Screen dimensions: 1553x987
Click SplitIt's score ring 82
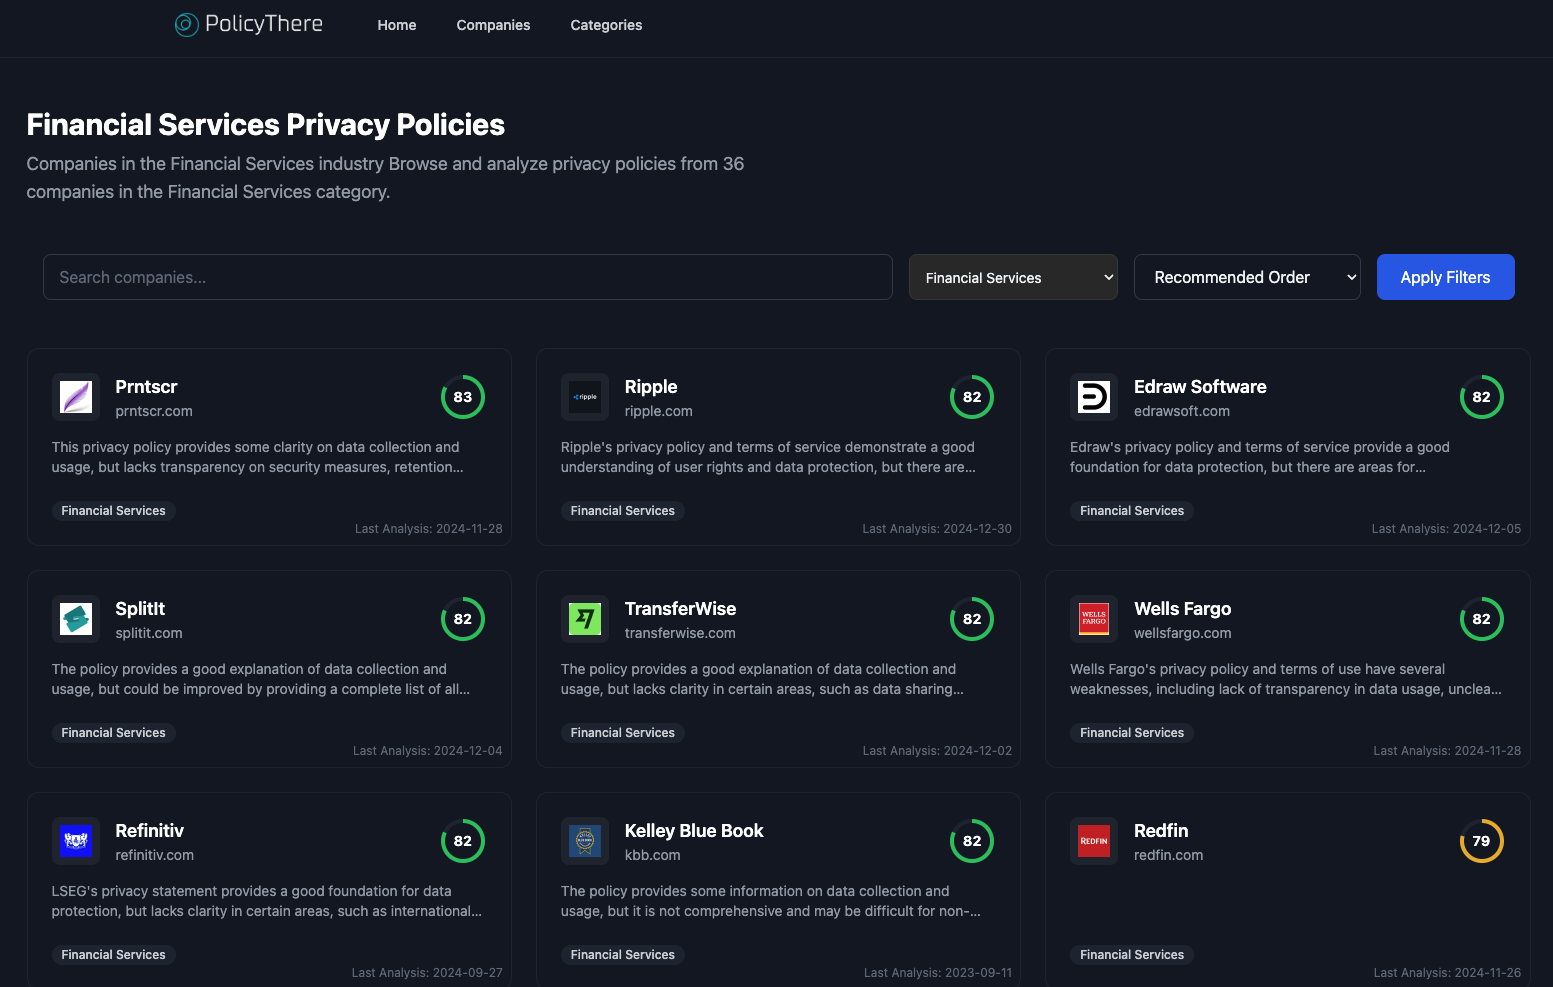[x=463, y=619]
